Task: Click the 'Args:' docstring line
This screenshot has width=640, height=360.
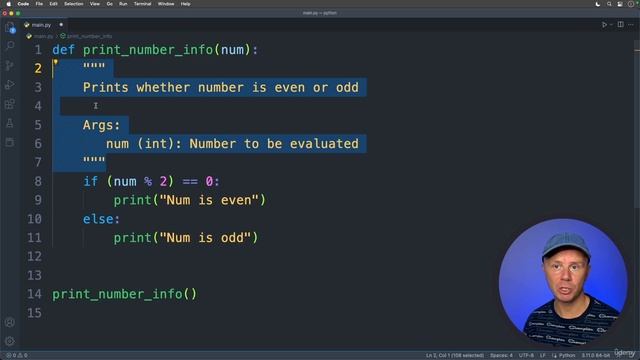Action: 102,125
